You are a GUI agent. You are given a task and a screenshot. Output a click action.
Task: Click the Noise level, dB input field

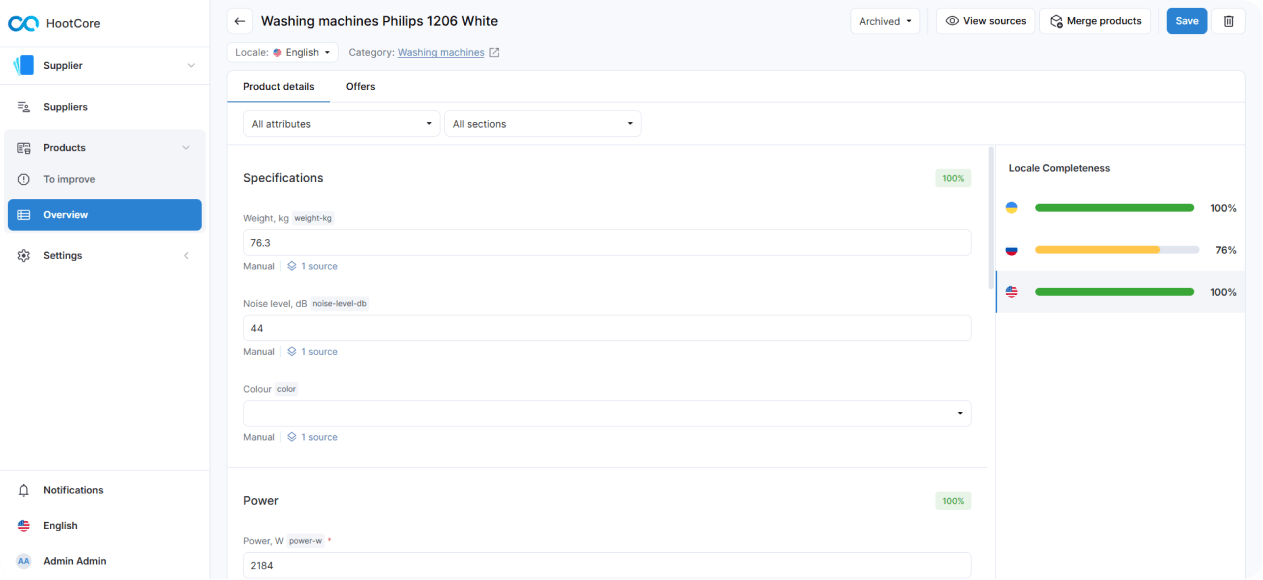[607, 328]
